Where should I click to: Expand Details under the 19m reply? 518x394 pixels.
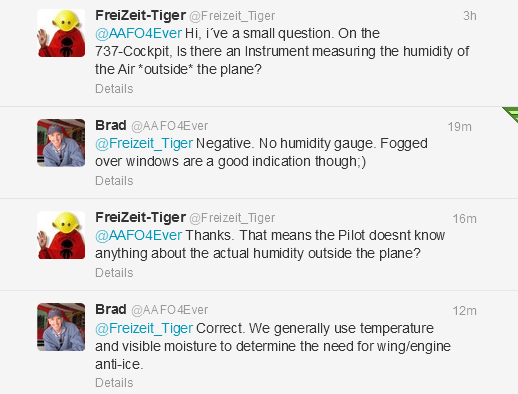(114, 181)
